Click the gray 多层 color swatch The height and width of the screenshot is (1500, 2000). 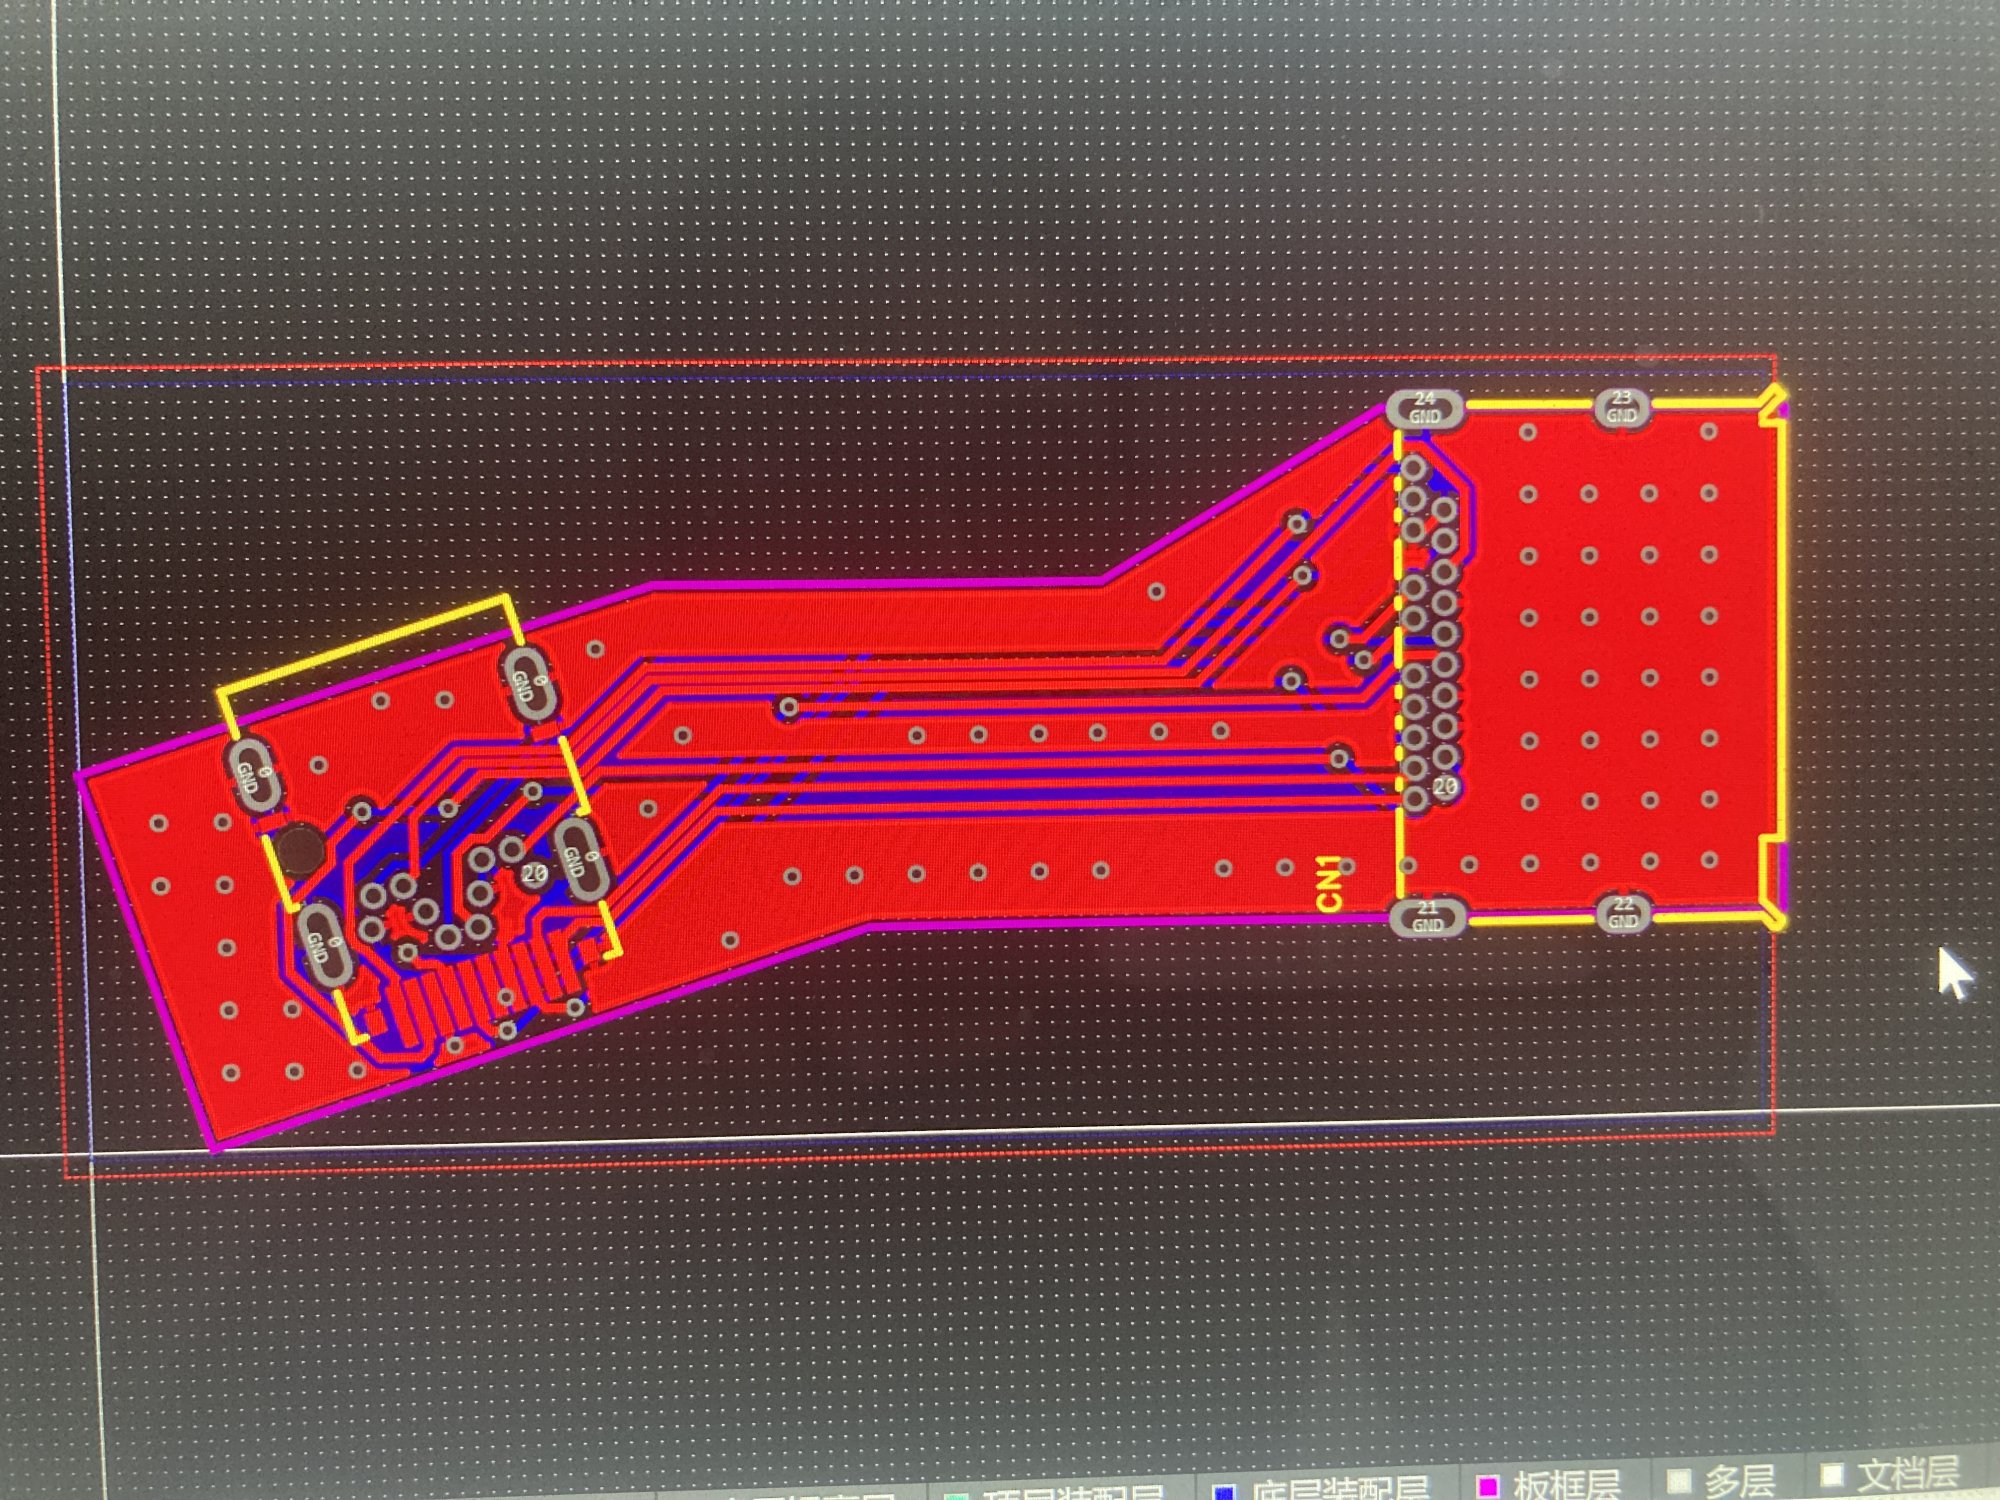tap(1679, 1481)
